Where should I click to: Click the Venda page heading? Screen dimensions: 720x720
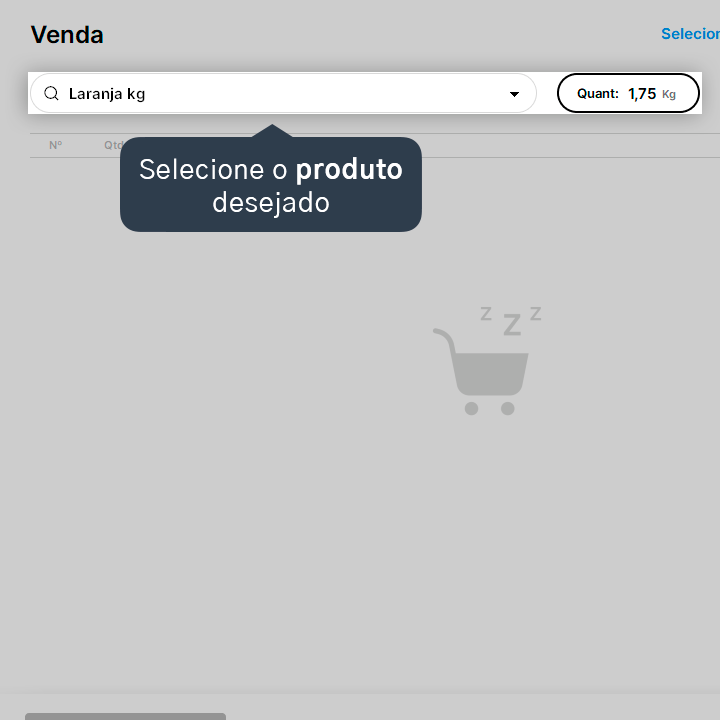[x=67, y=35]
